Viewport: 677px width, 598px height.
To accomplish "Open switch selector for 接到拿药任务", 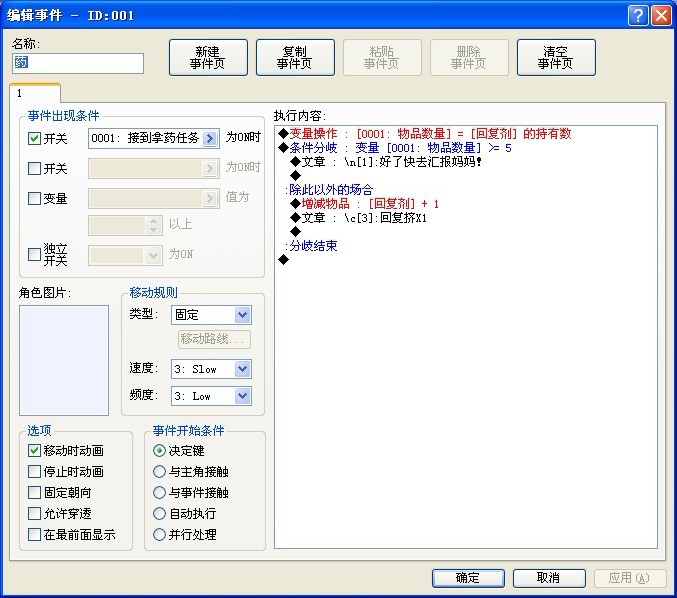I will (x=210, y=138).
